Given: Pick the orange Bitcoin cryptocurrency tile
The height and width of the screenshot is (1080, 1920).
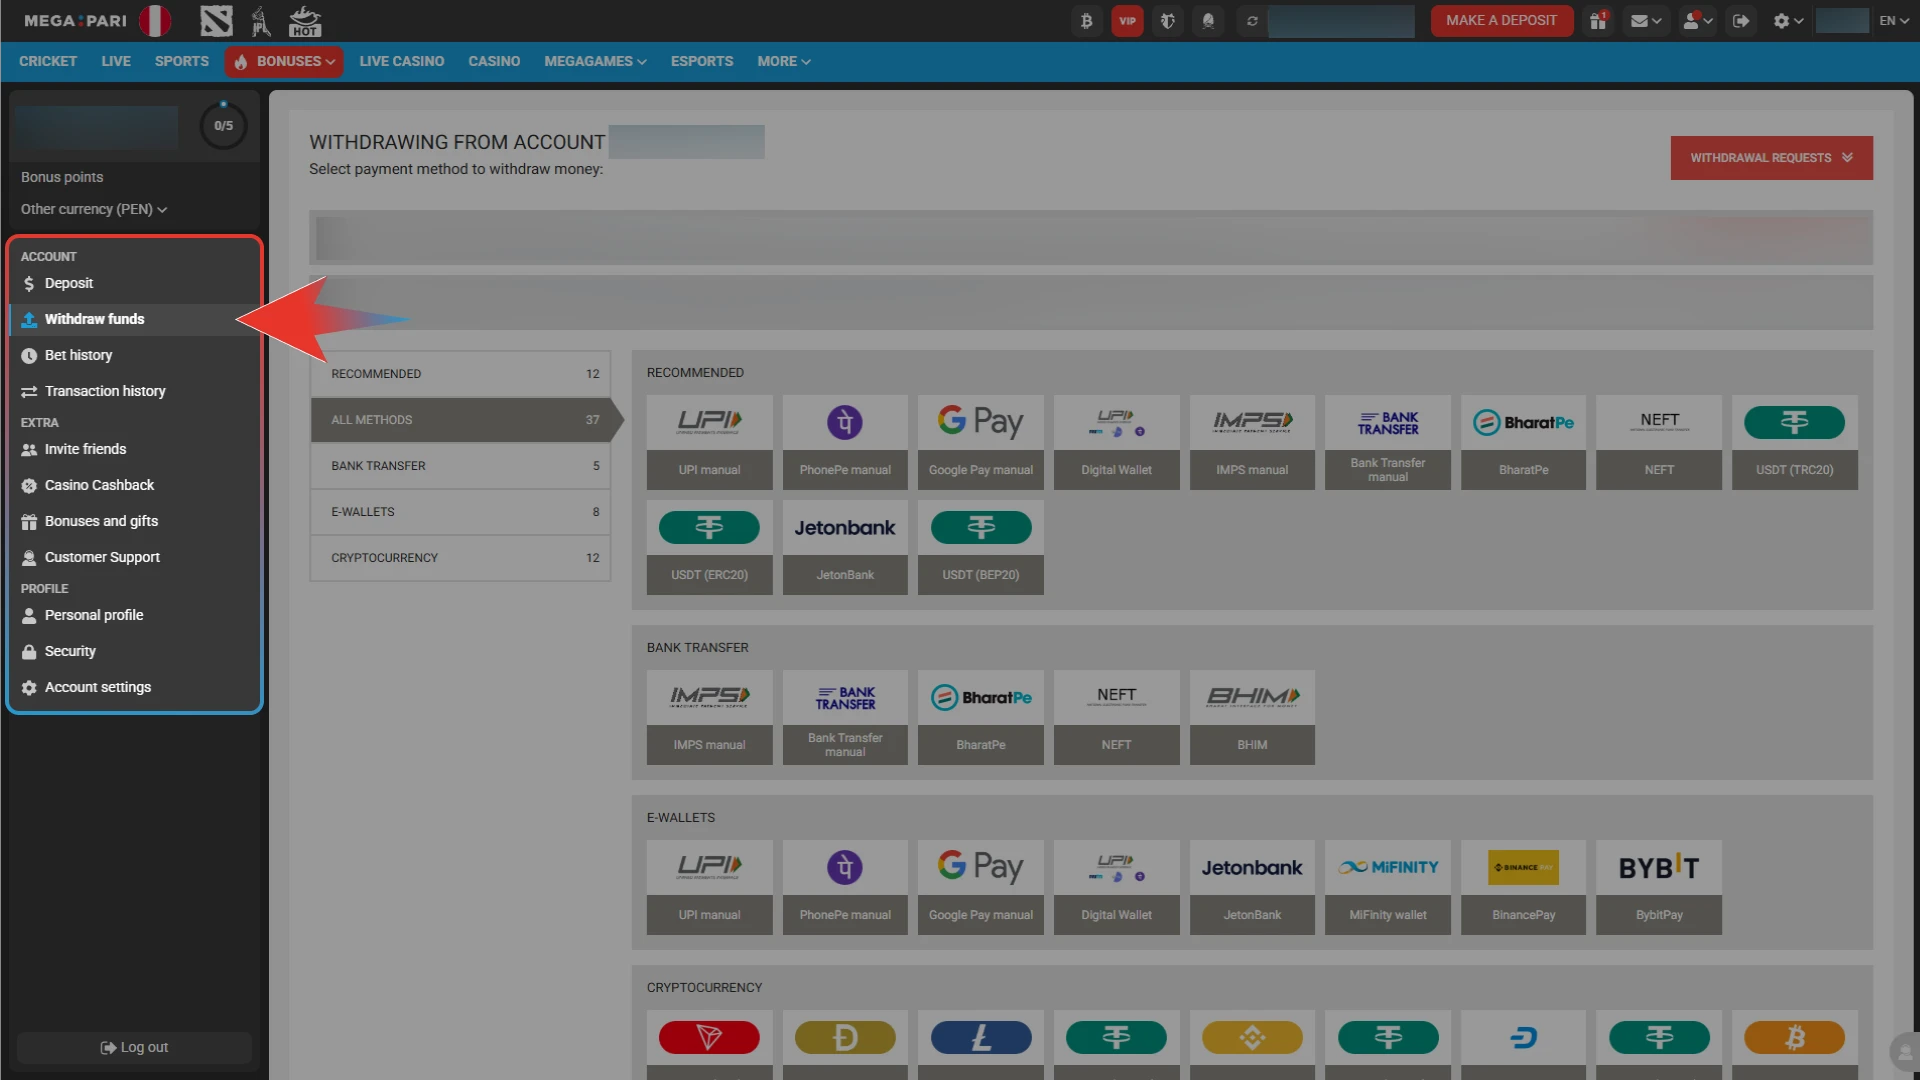Looking at the screenshot, I should pyautogui.click(x=1795, y=1044).
